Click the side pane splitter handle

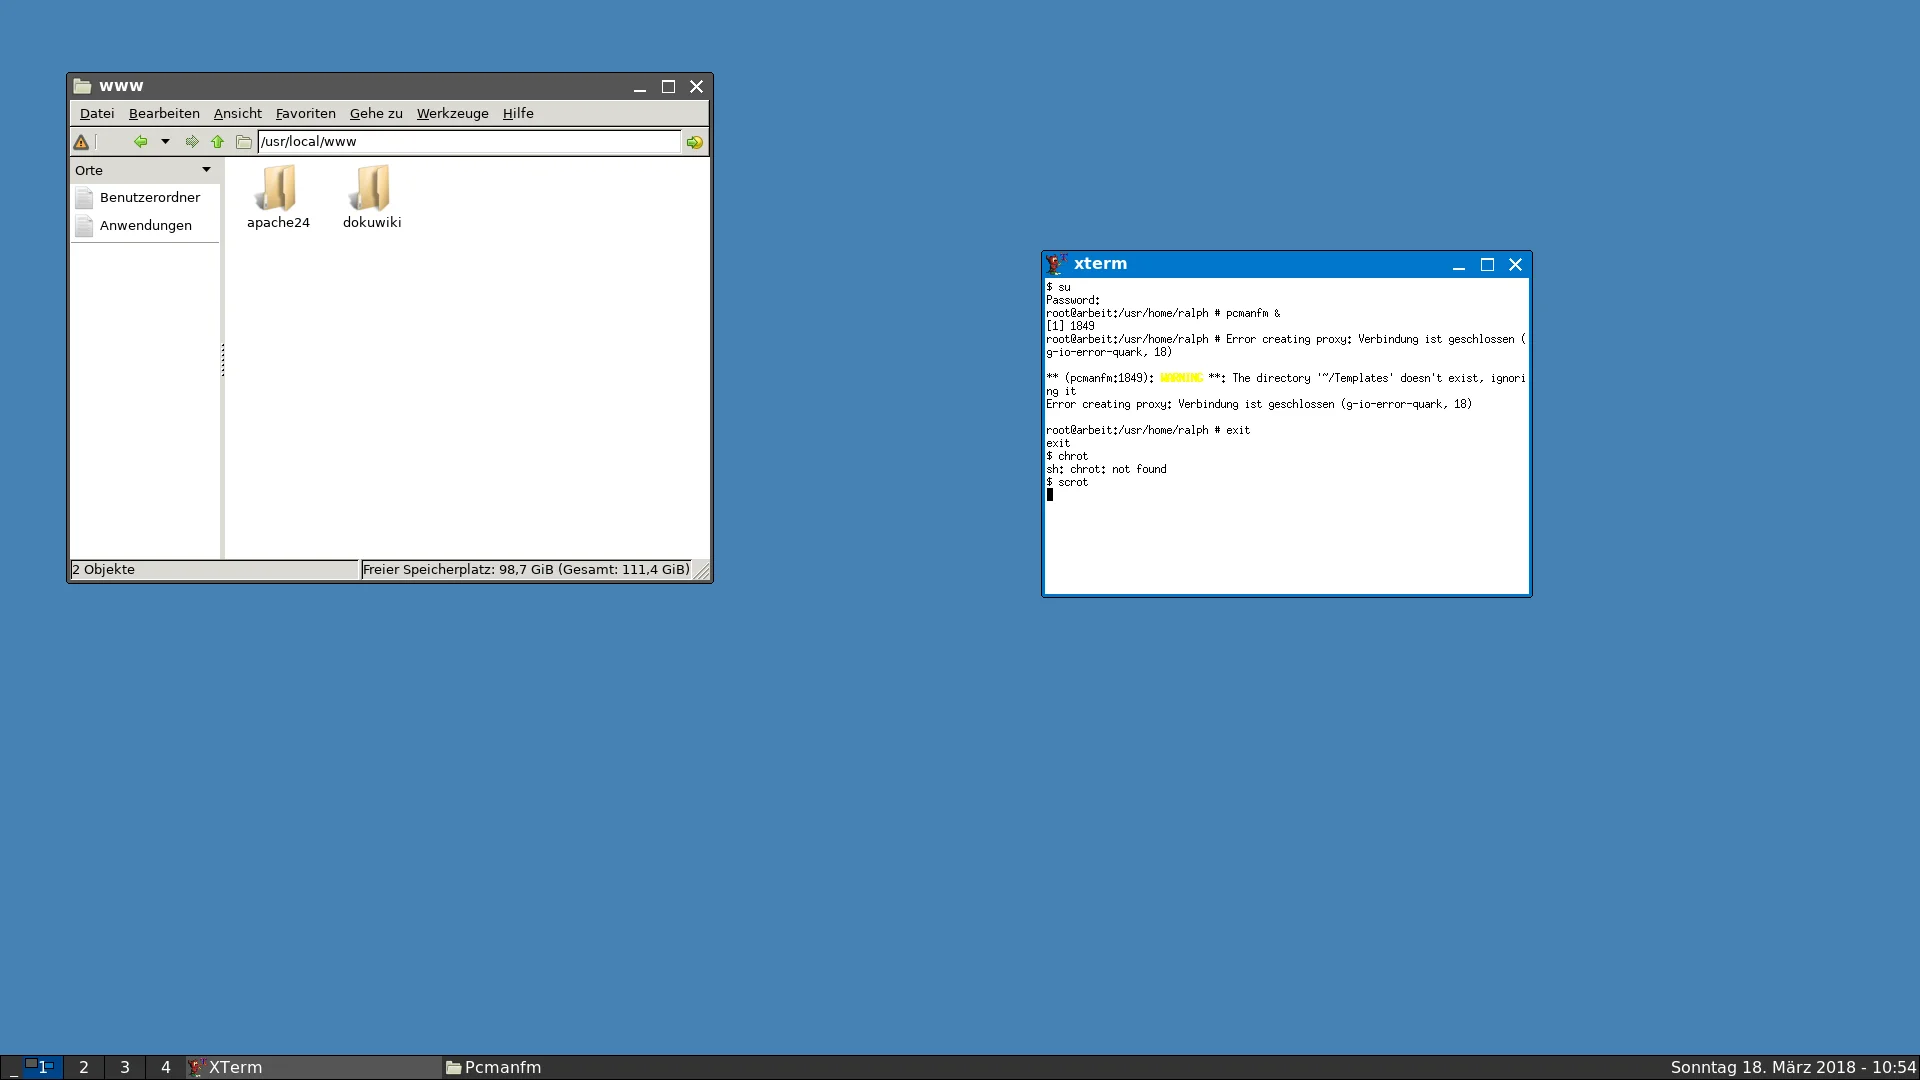(222, 359)
